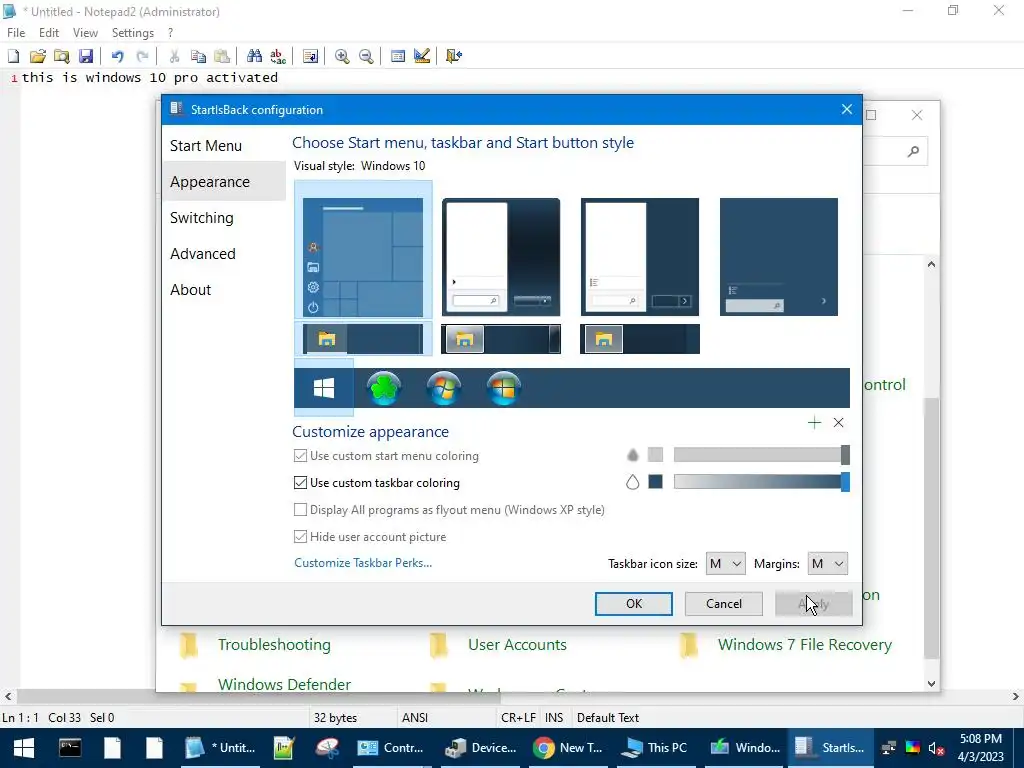Click the Zoom out magnifier icon
This screenshot has width=1024, height=768.
click(x=366, y=56)
